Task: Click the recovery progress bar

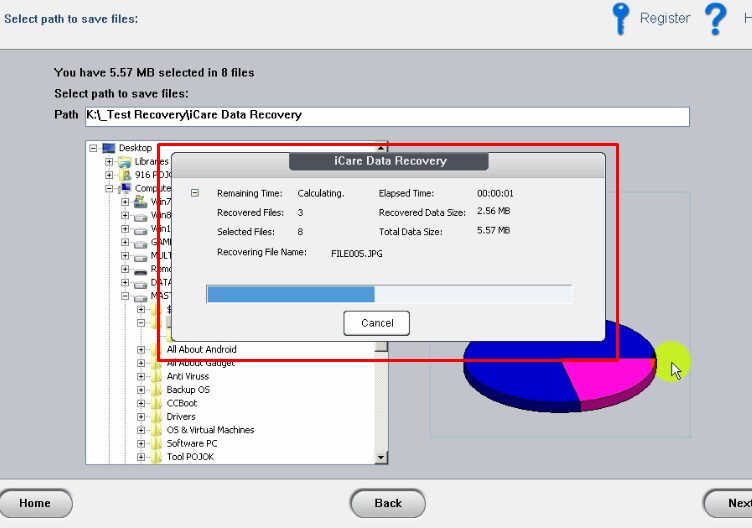Action: coord(389,294)
